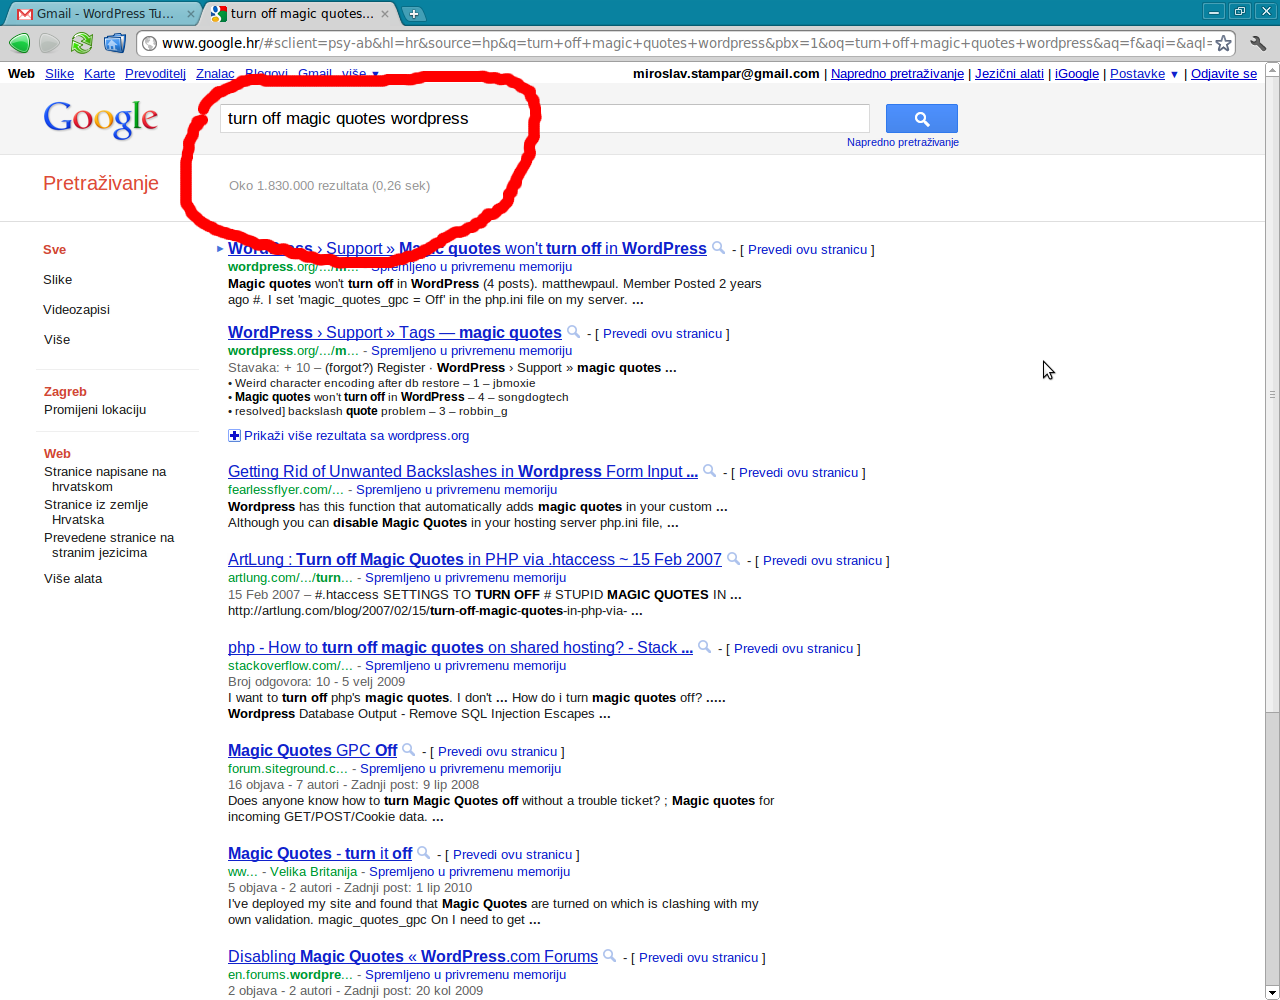This screenshot has width=1280, height=1000.
Task: Reload the page with the refresh icon
Action: coord(82,43)
